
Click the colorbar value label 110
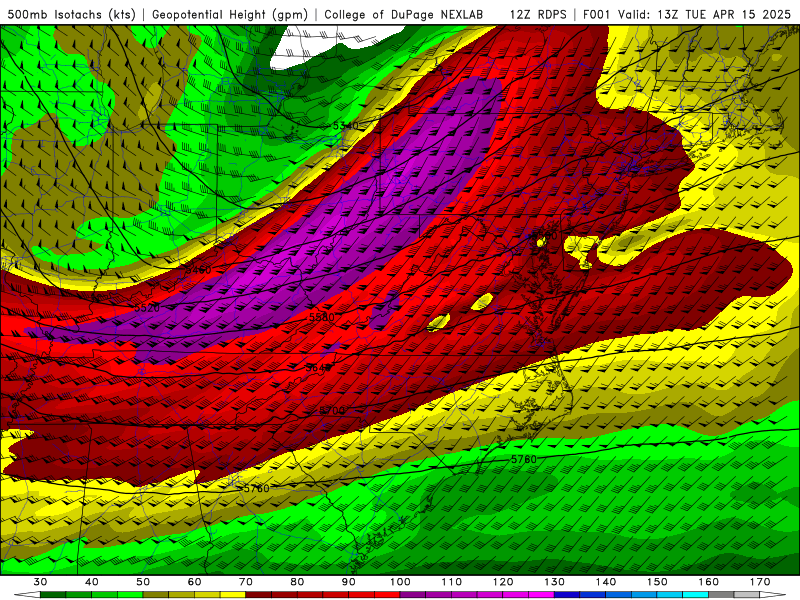click(452, 582)
